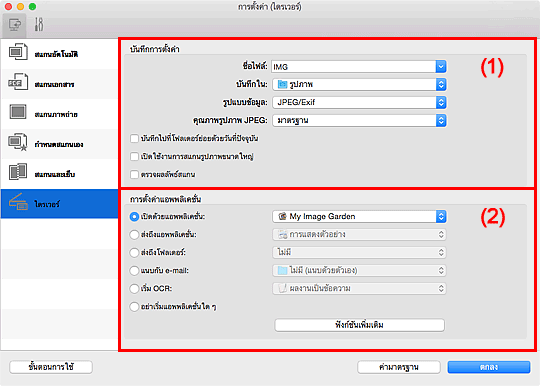Open the ไดรเวอร์ sidebar entry
This screenshot has height=386, width=540.
click(x=59, y=204)
